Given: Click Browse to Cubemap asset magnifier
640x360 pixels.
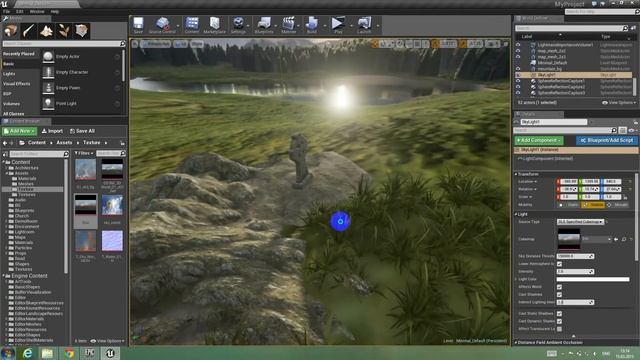Looking at the screenshot, I should click(x=624, y=239).
